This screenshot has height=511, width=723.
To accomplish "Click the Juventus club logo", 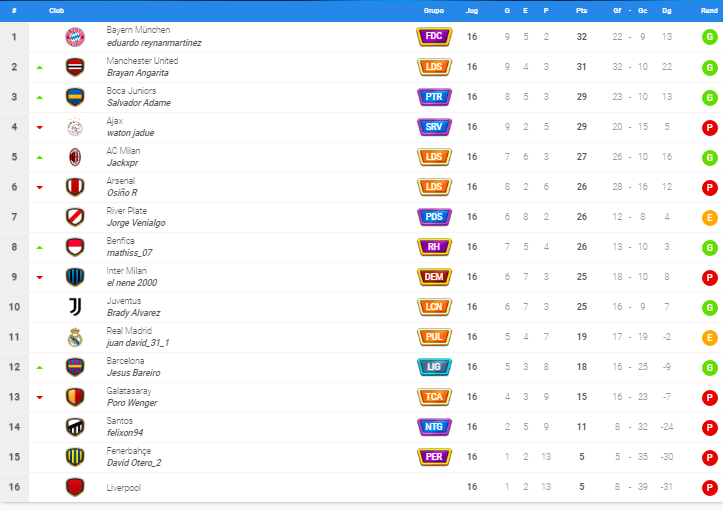I will pyautogui.click(x=75, y=307).
